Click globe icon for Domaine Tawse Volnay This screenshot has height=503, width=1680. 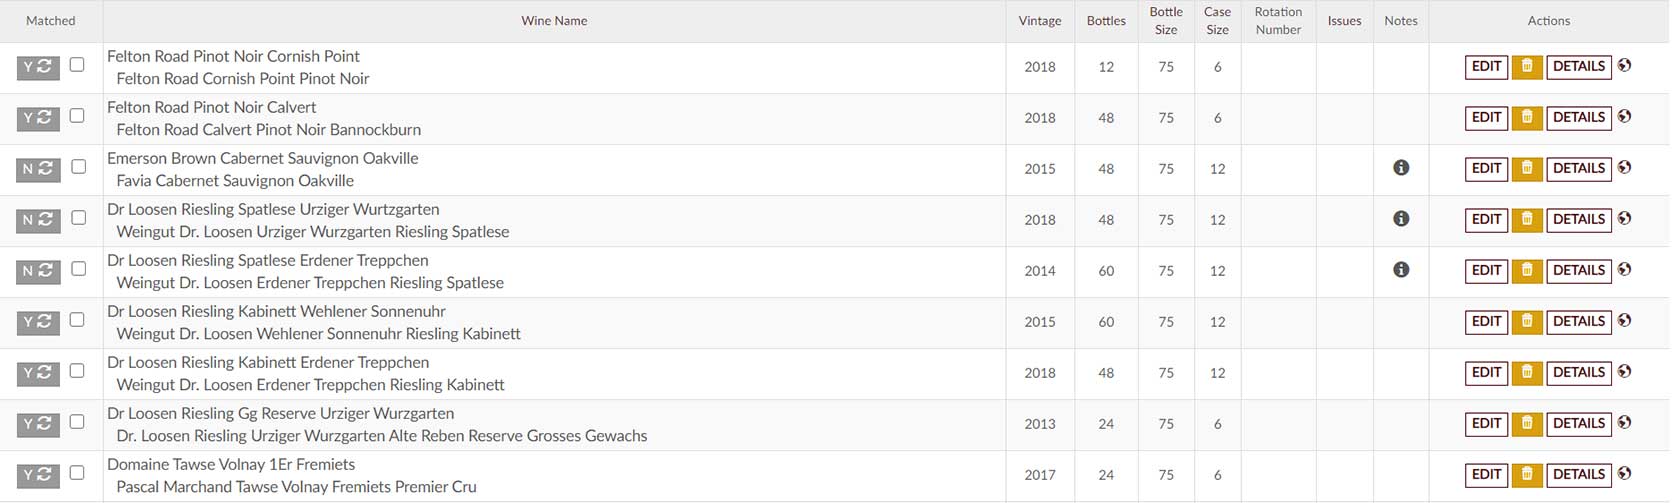tap(1624, 473)
